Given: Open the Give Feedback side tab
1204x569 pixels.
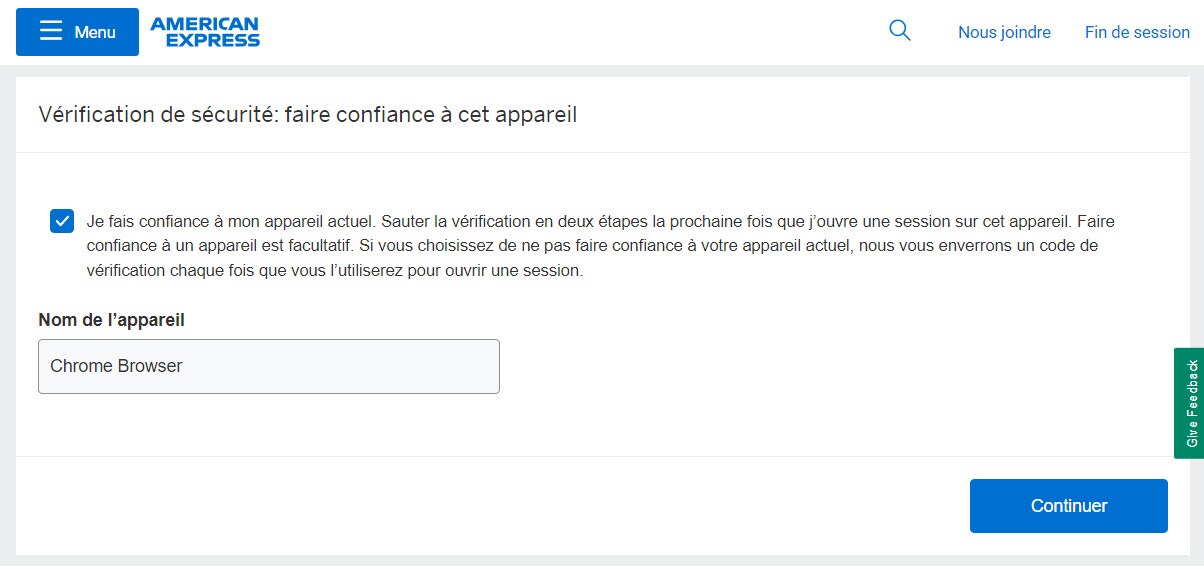Looking at the screenshot, I should click(1190, 403).
